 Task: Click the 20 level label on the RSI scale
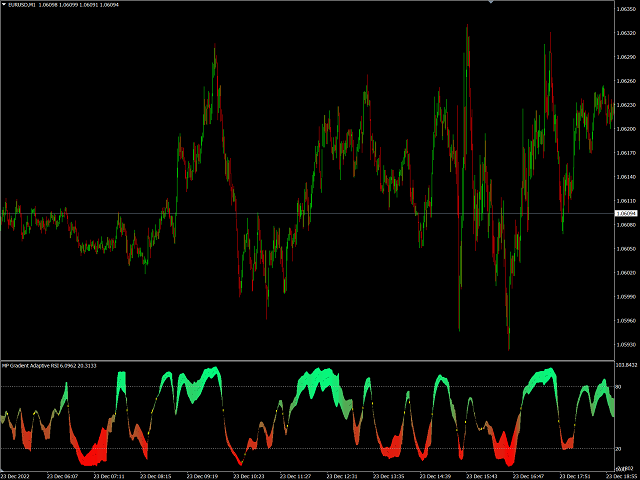620,448
